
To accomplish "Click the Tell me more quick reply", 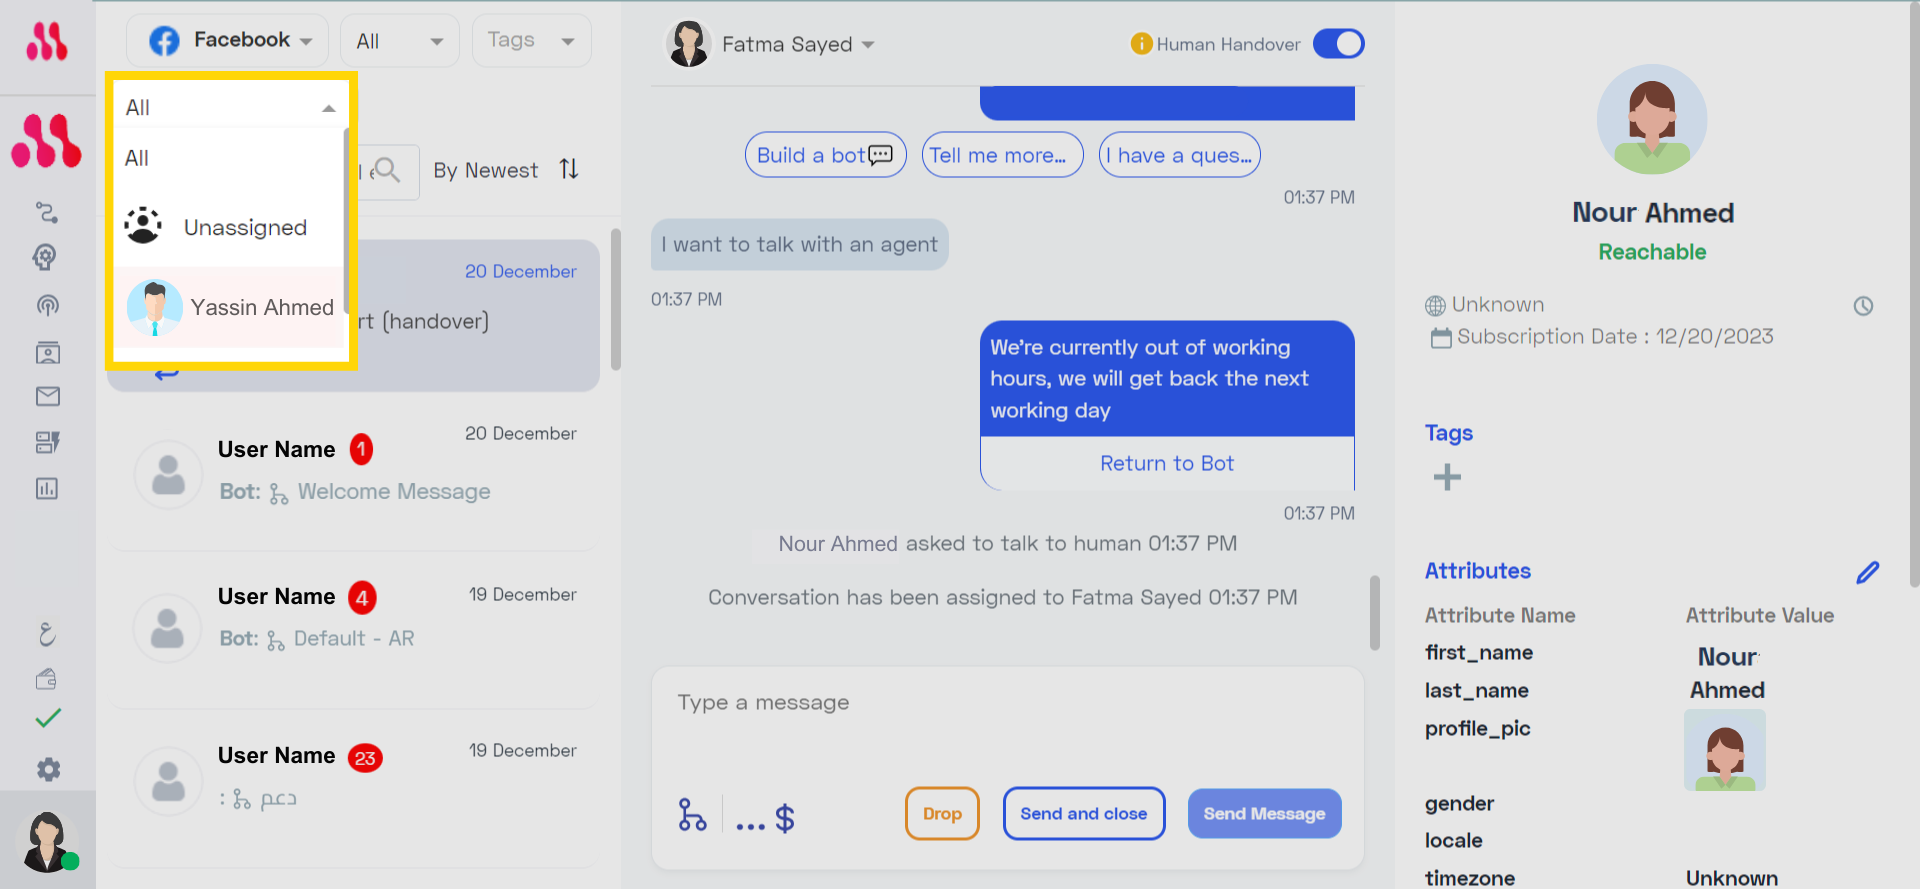I will click(x=1002, y=155).
